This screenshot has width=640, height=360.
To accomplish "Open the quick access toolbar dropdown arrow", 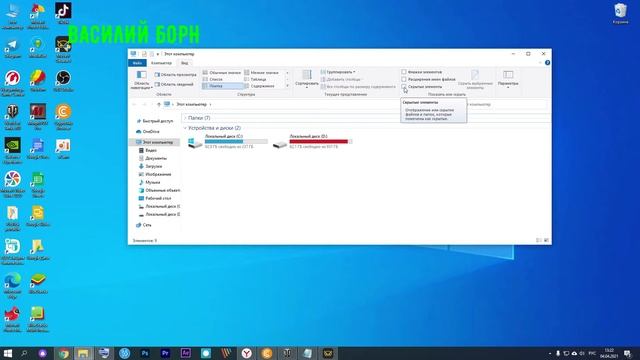I will coord(158,54).
